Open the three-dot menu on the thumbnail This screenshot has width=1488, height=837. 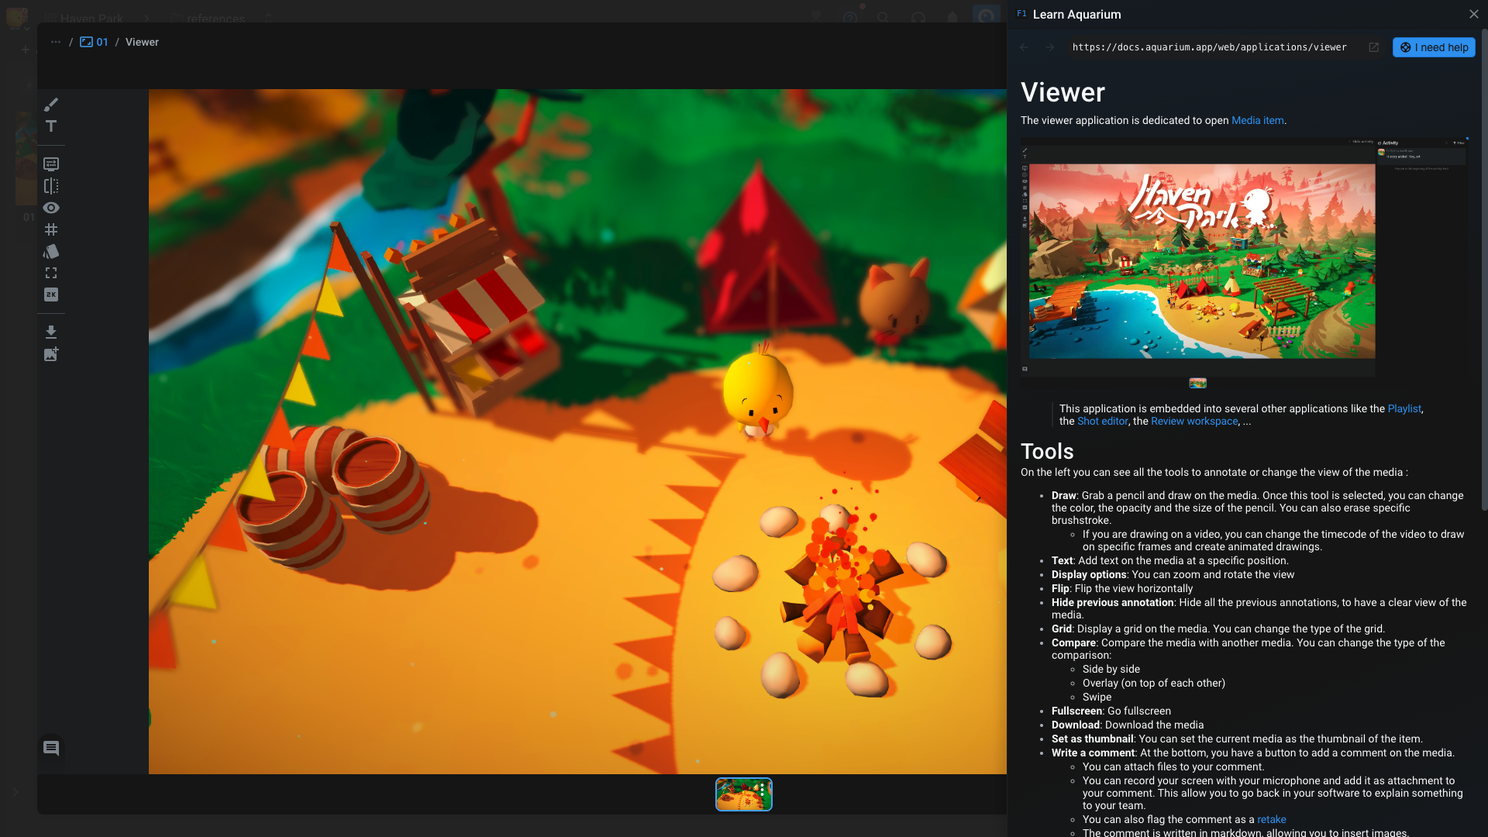coord(763,791)
